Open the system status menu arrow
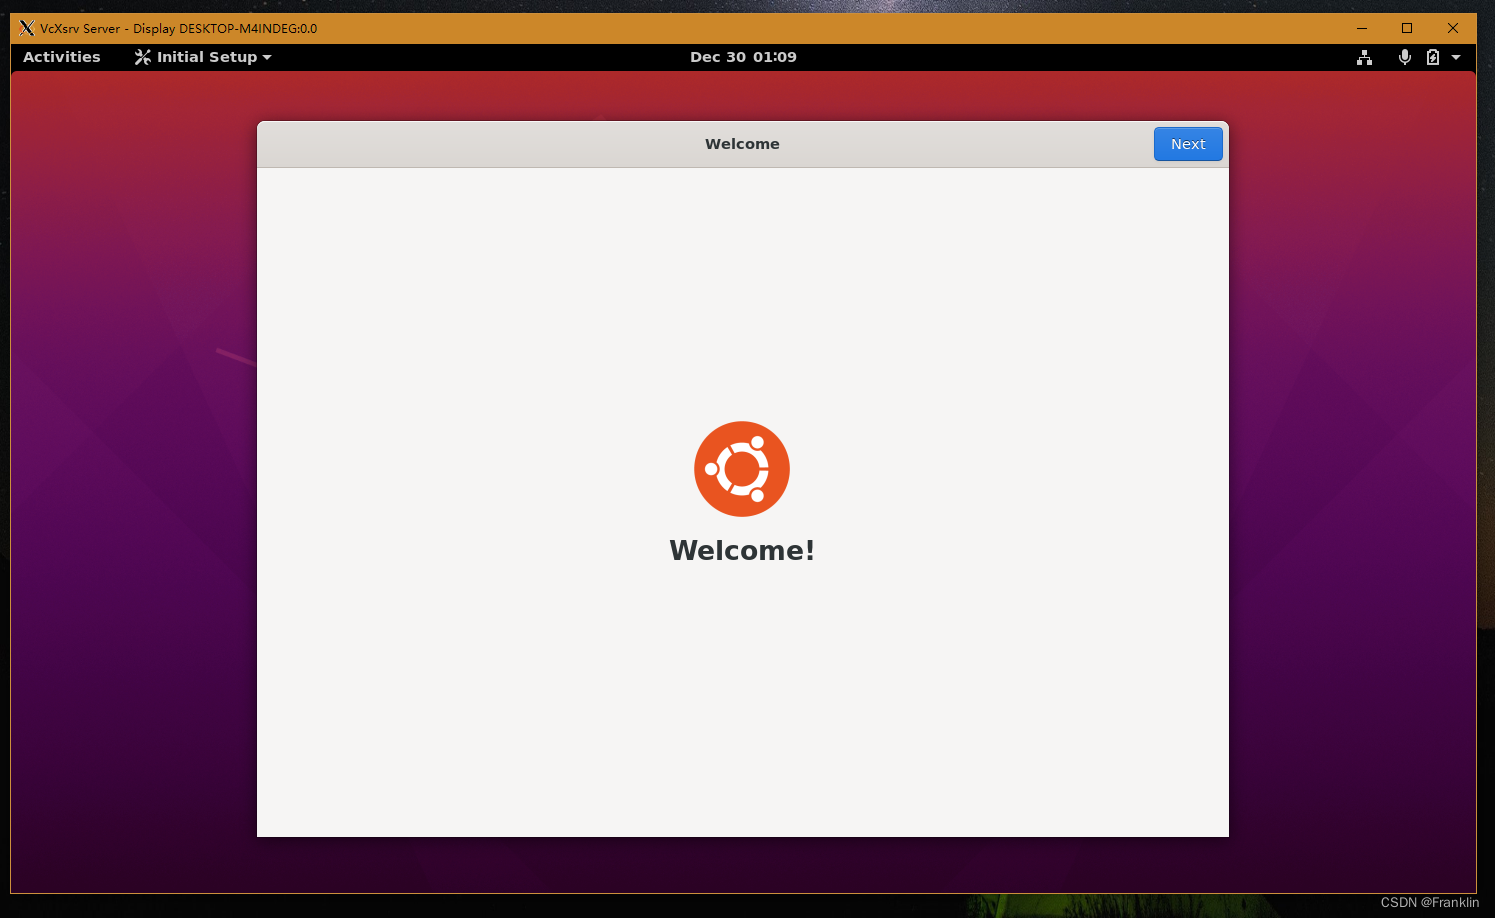 click(x=1456, y=57)
